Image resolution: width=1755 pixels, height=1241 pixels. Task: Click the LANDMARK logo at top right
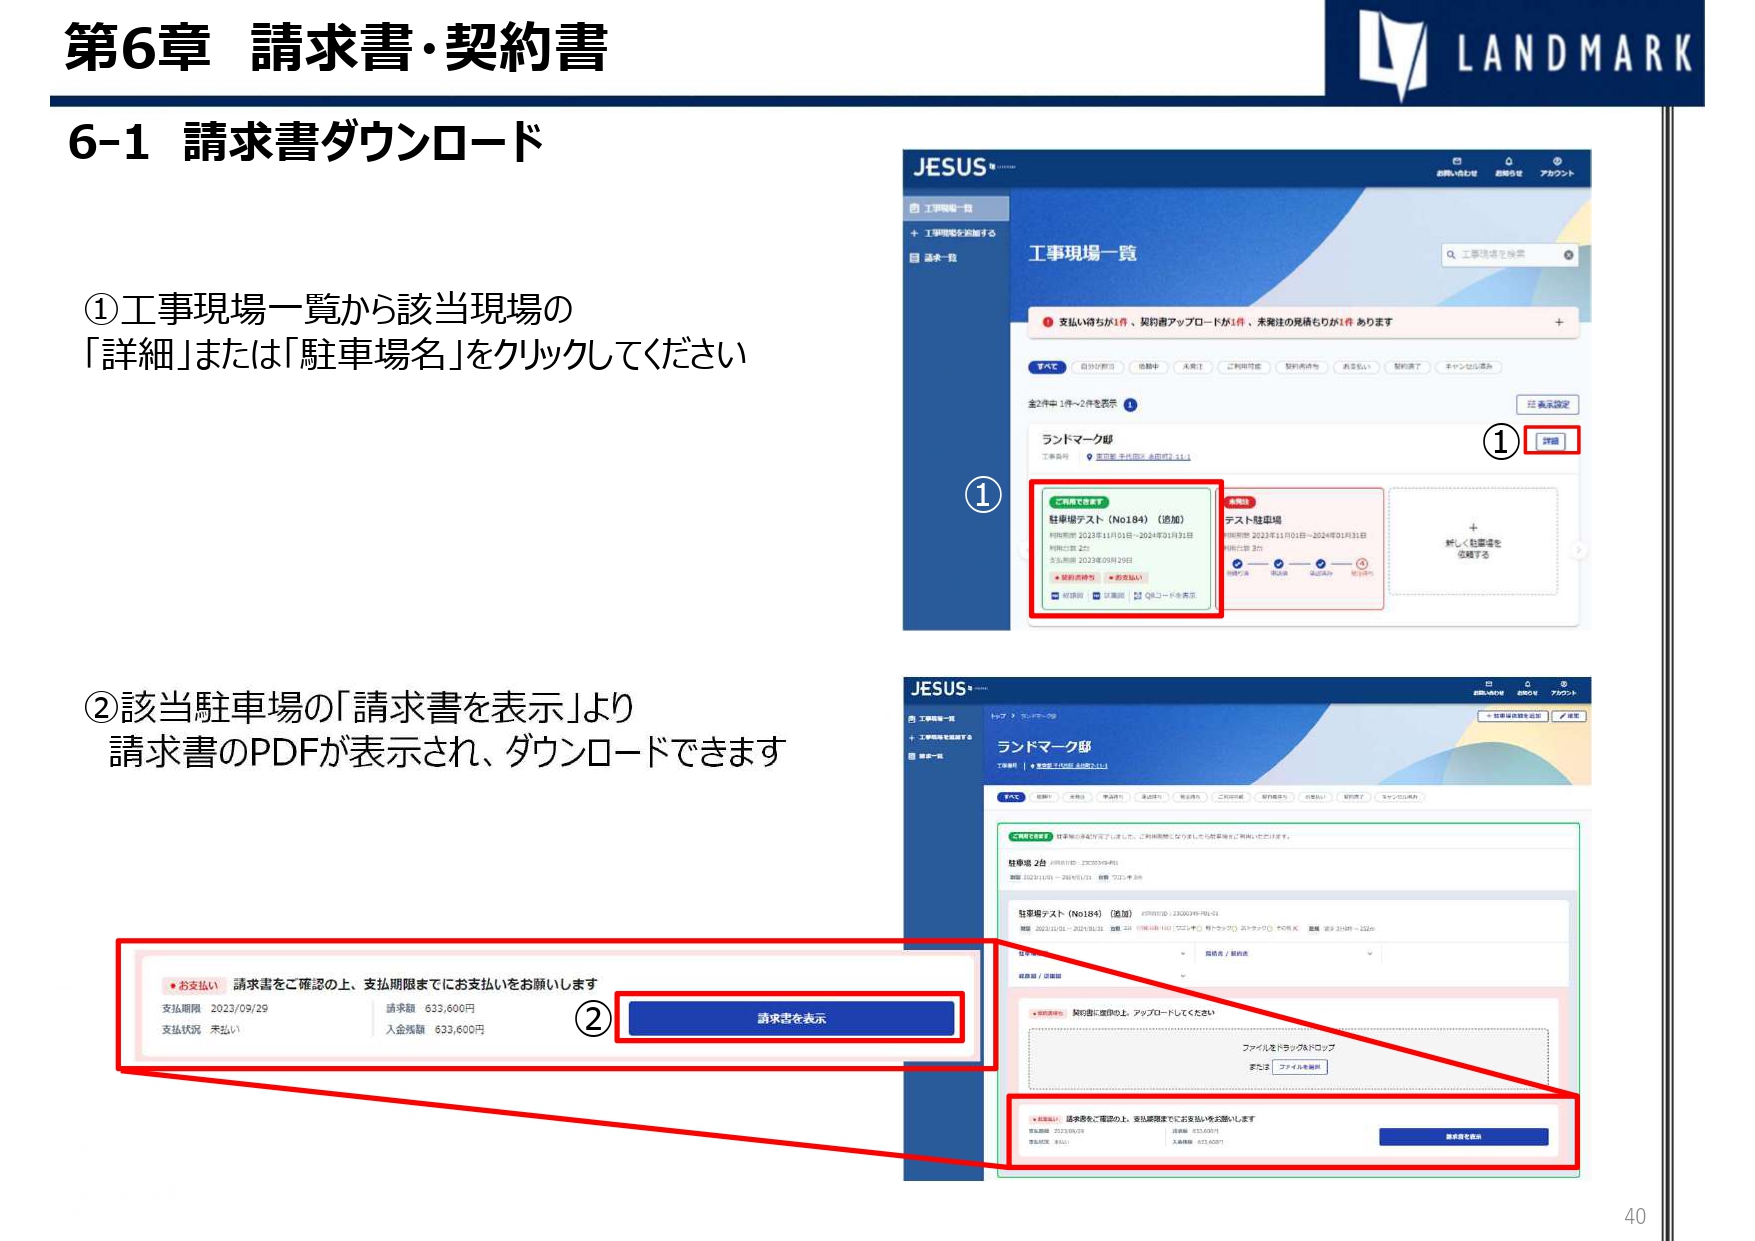click(x=1524, y=52)
